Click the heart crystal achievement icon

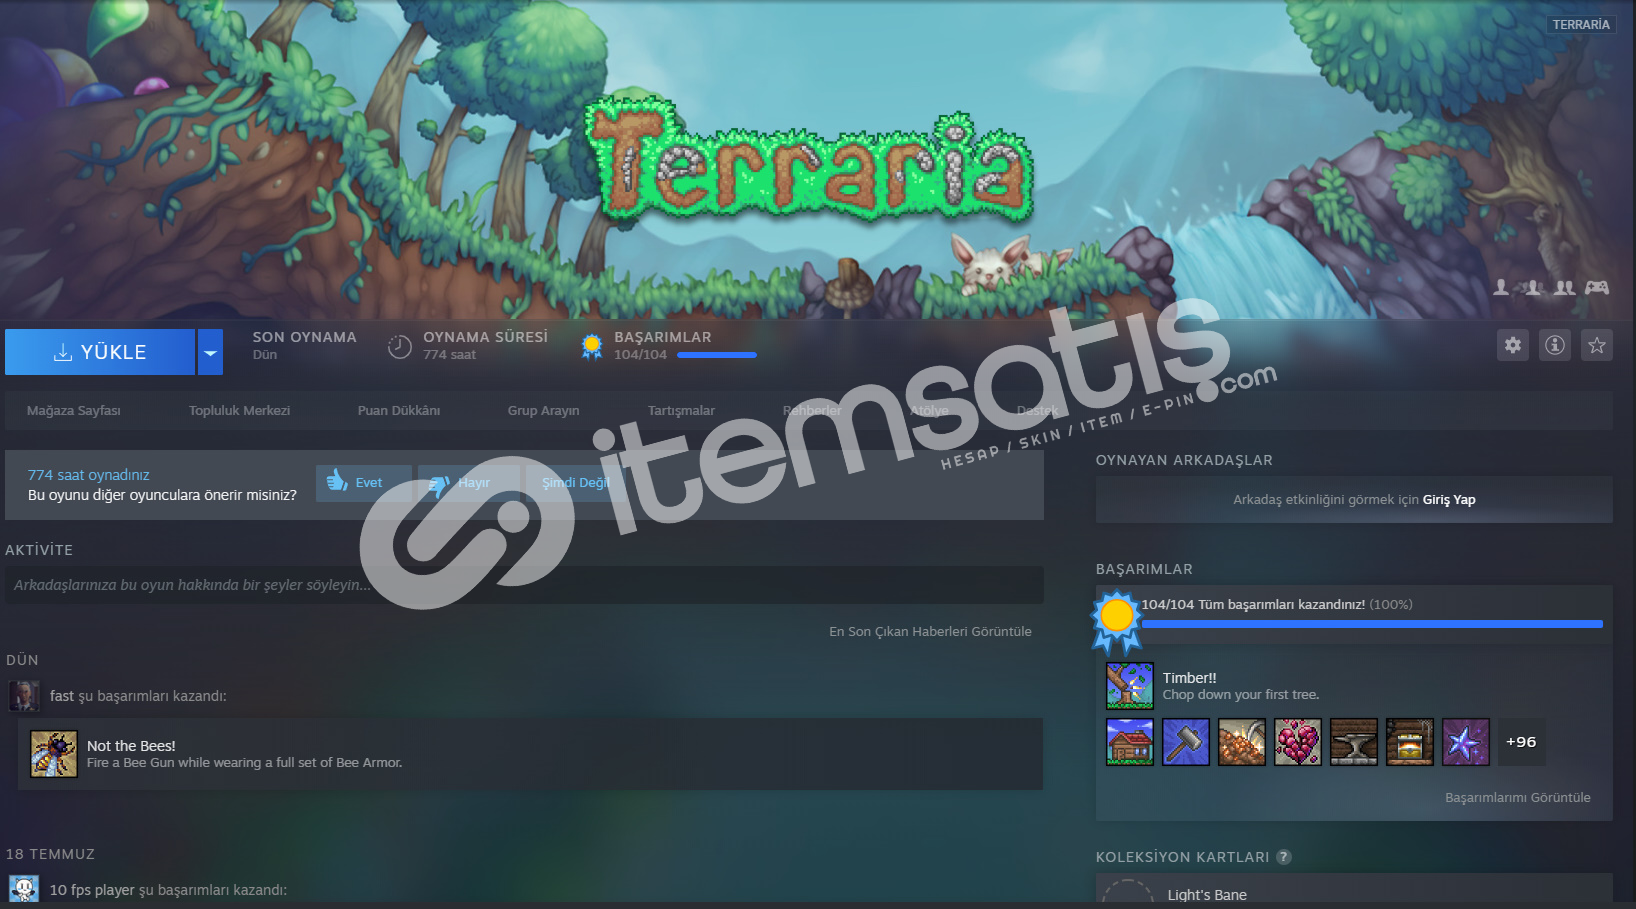1298,742
